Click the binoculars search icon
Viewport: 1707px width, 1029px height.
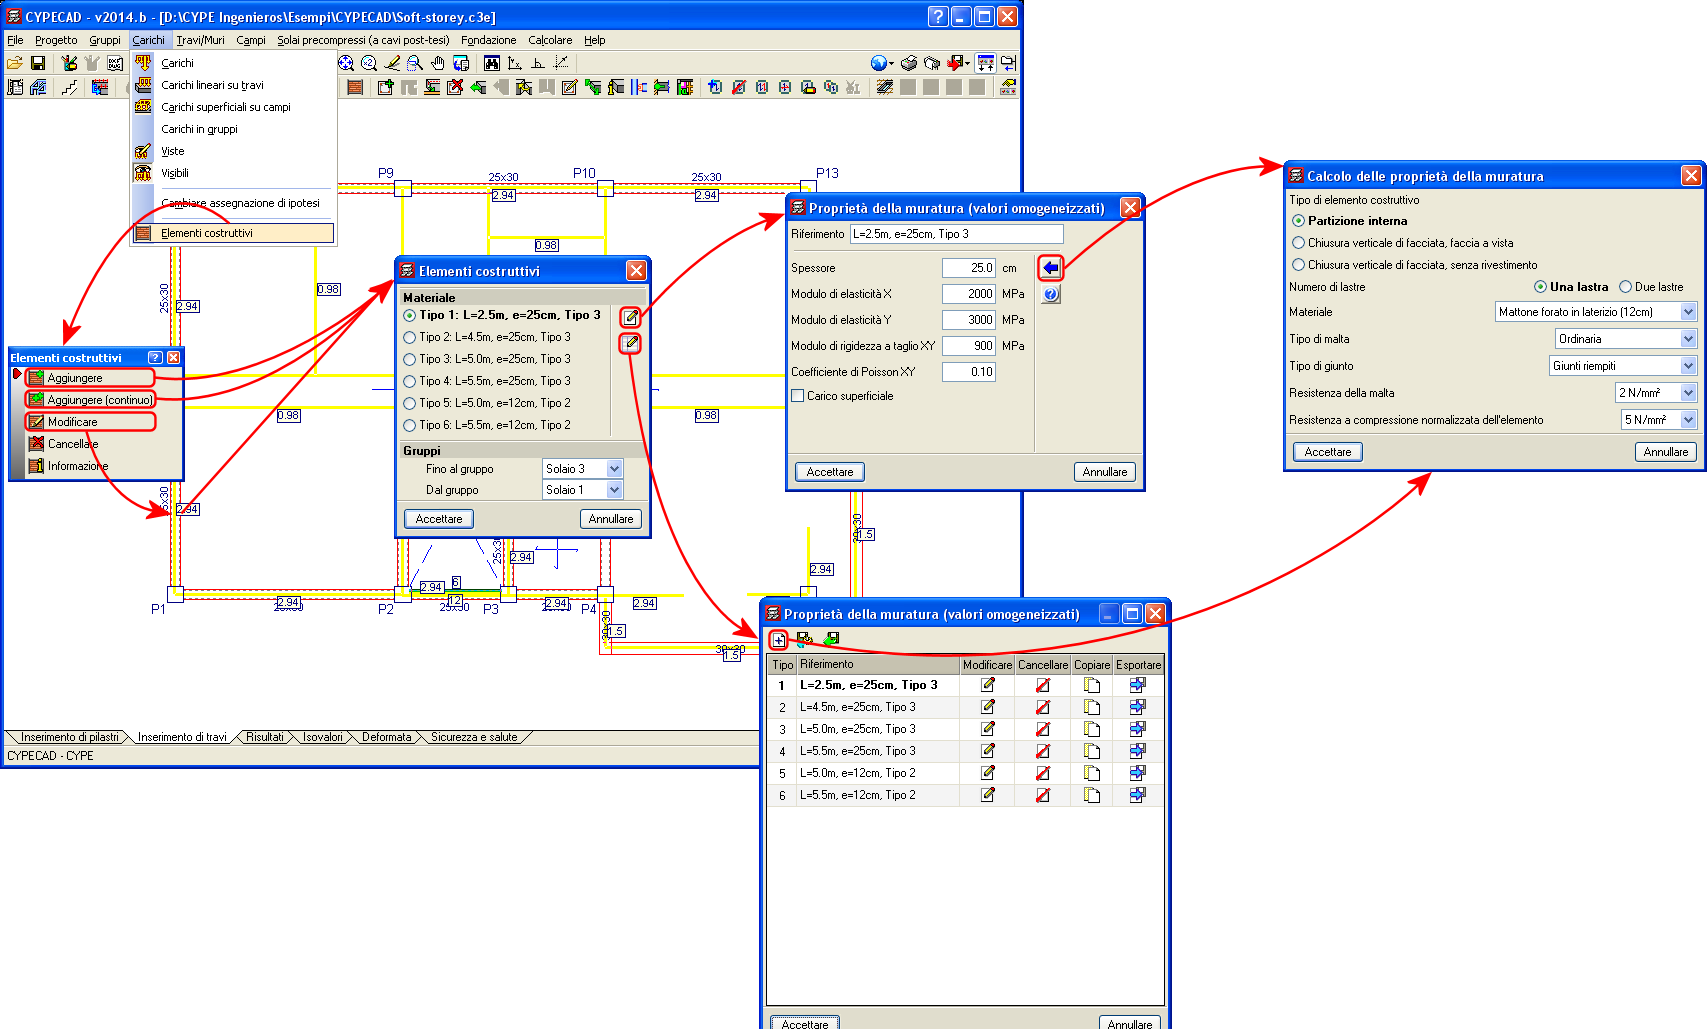(492, 63)
